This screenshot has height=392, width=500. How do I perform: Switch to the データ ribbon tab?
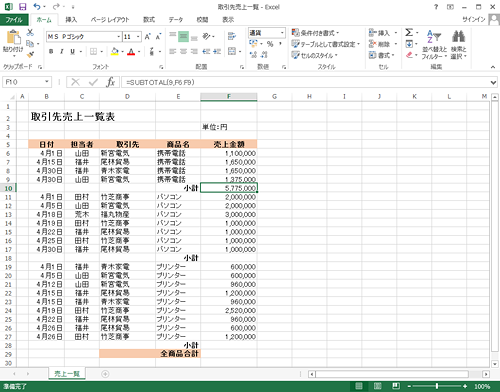176,20
